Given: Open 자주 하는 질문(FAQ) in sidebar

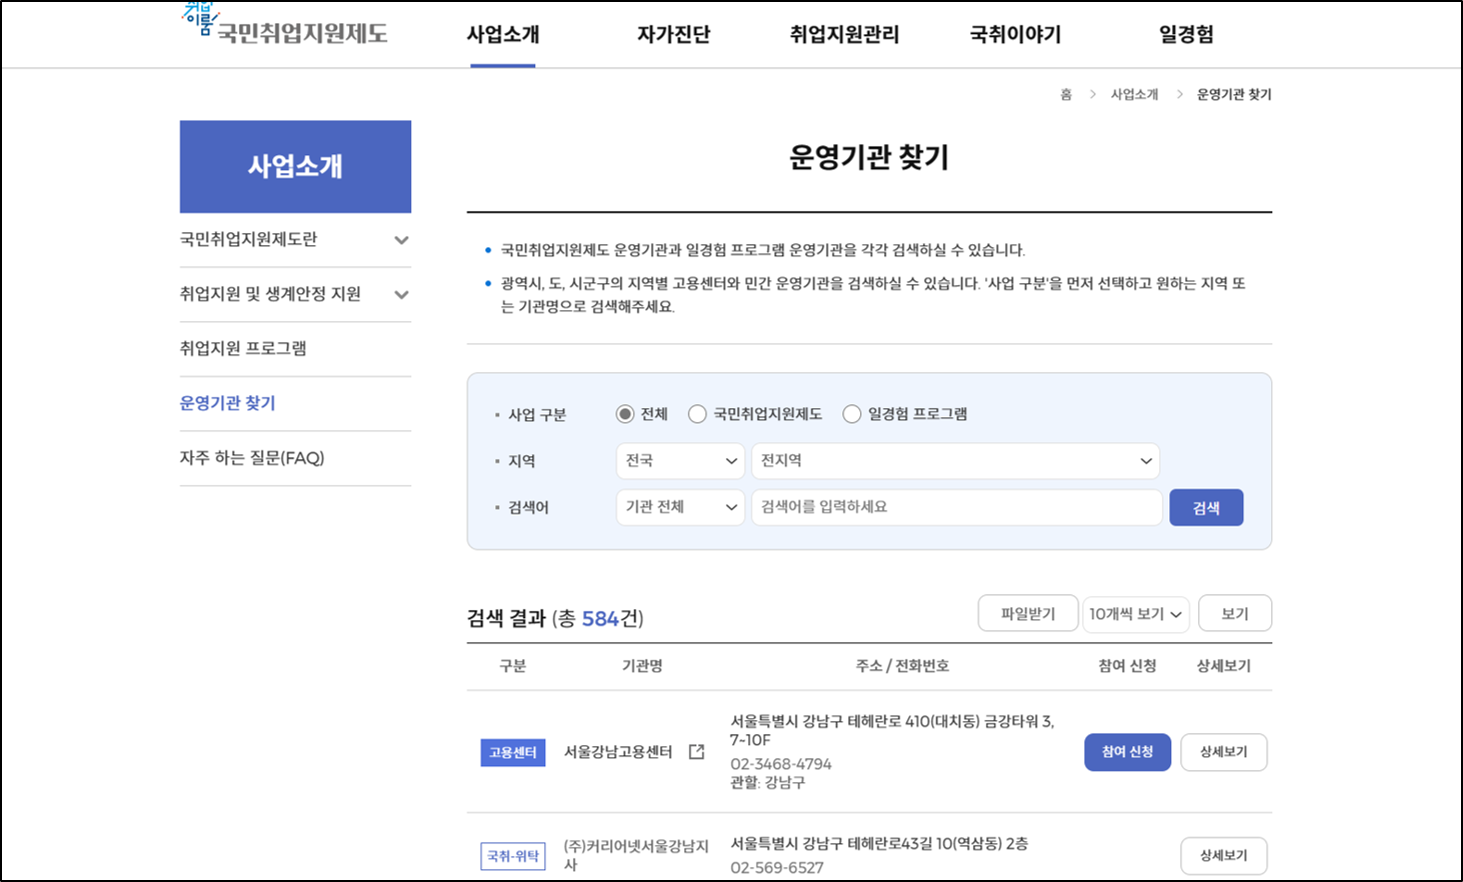Looking at the screenshot, I should (x=238, y=458).
